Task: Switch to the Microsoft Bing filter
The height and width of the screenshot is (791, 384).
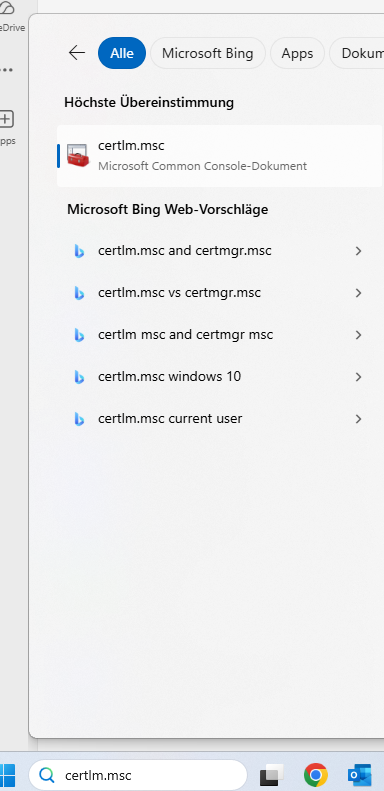Action: 207,53
